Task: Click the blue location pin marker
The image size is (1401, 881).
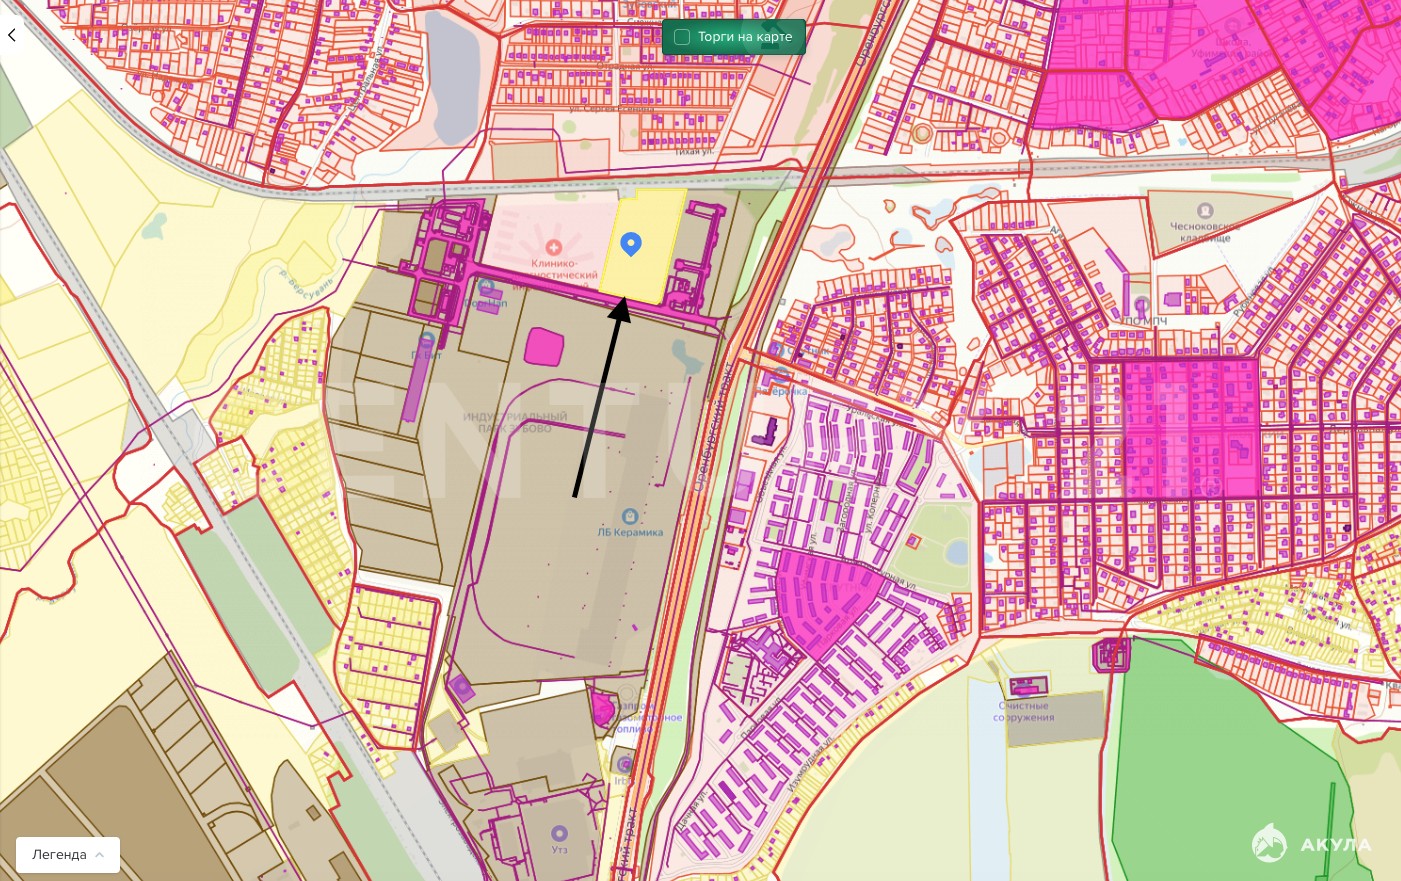Action: [x=631, y=243]
